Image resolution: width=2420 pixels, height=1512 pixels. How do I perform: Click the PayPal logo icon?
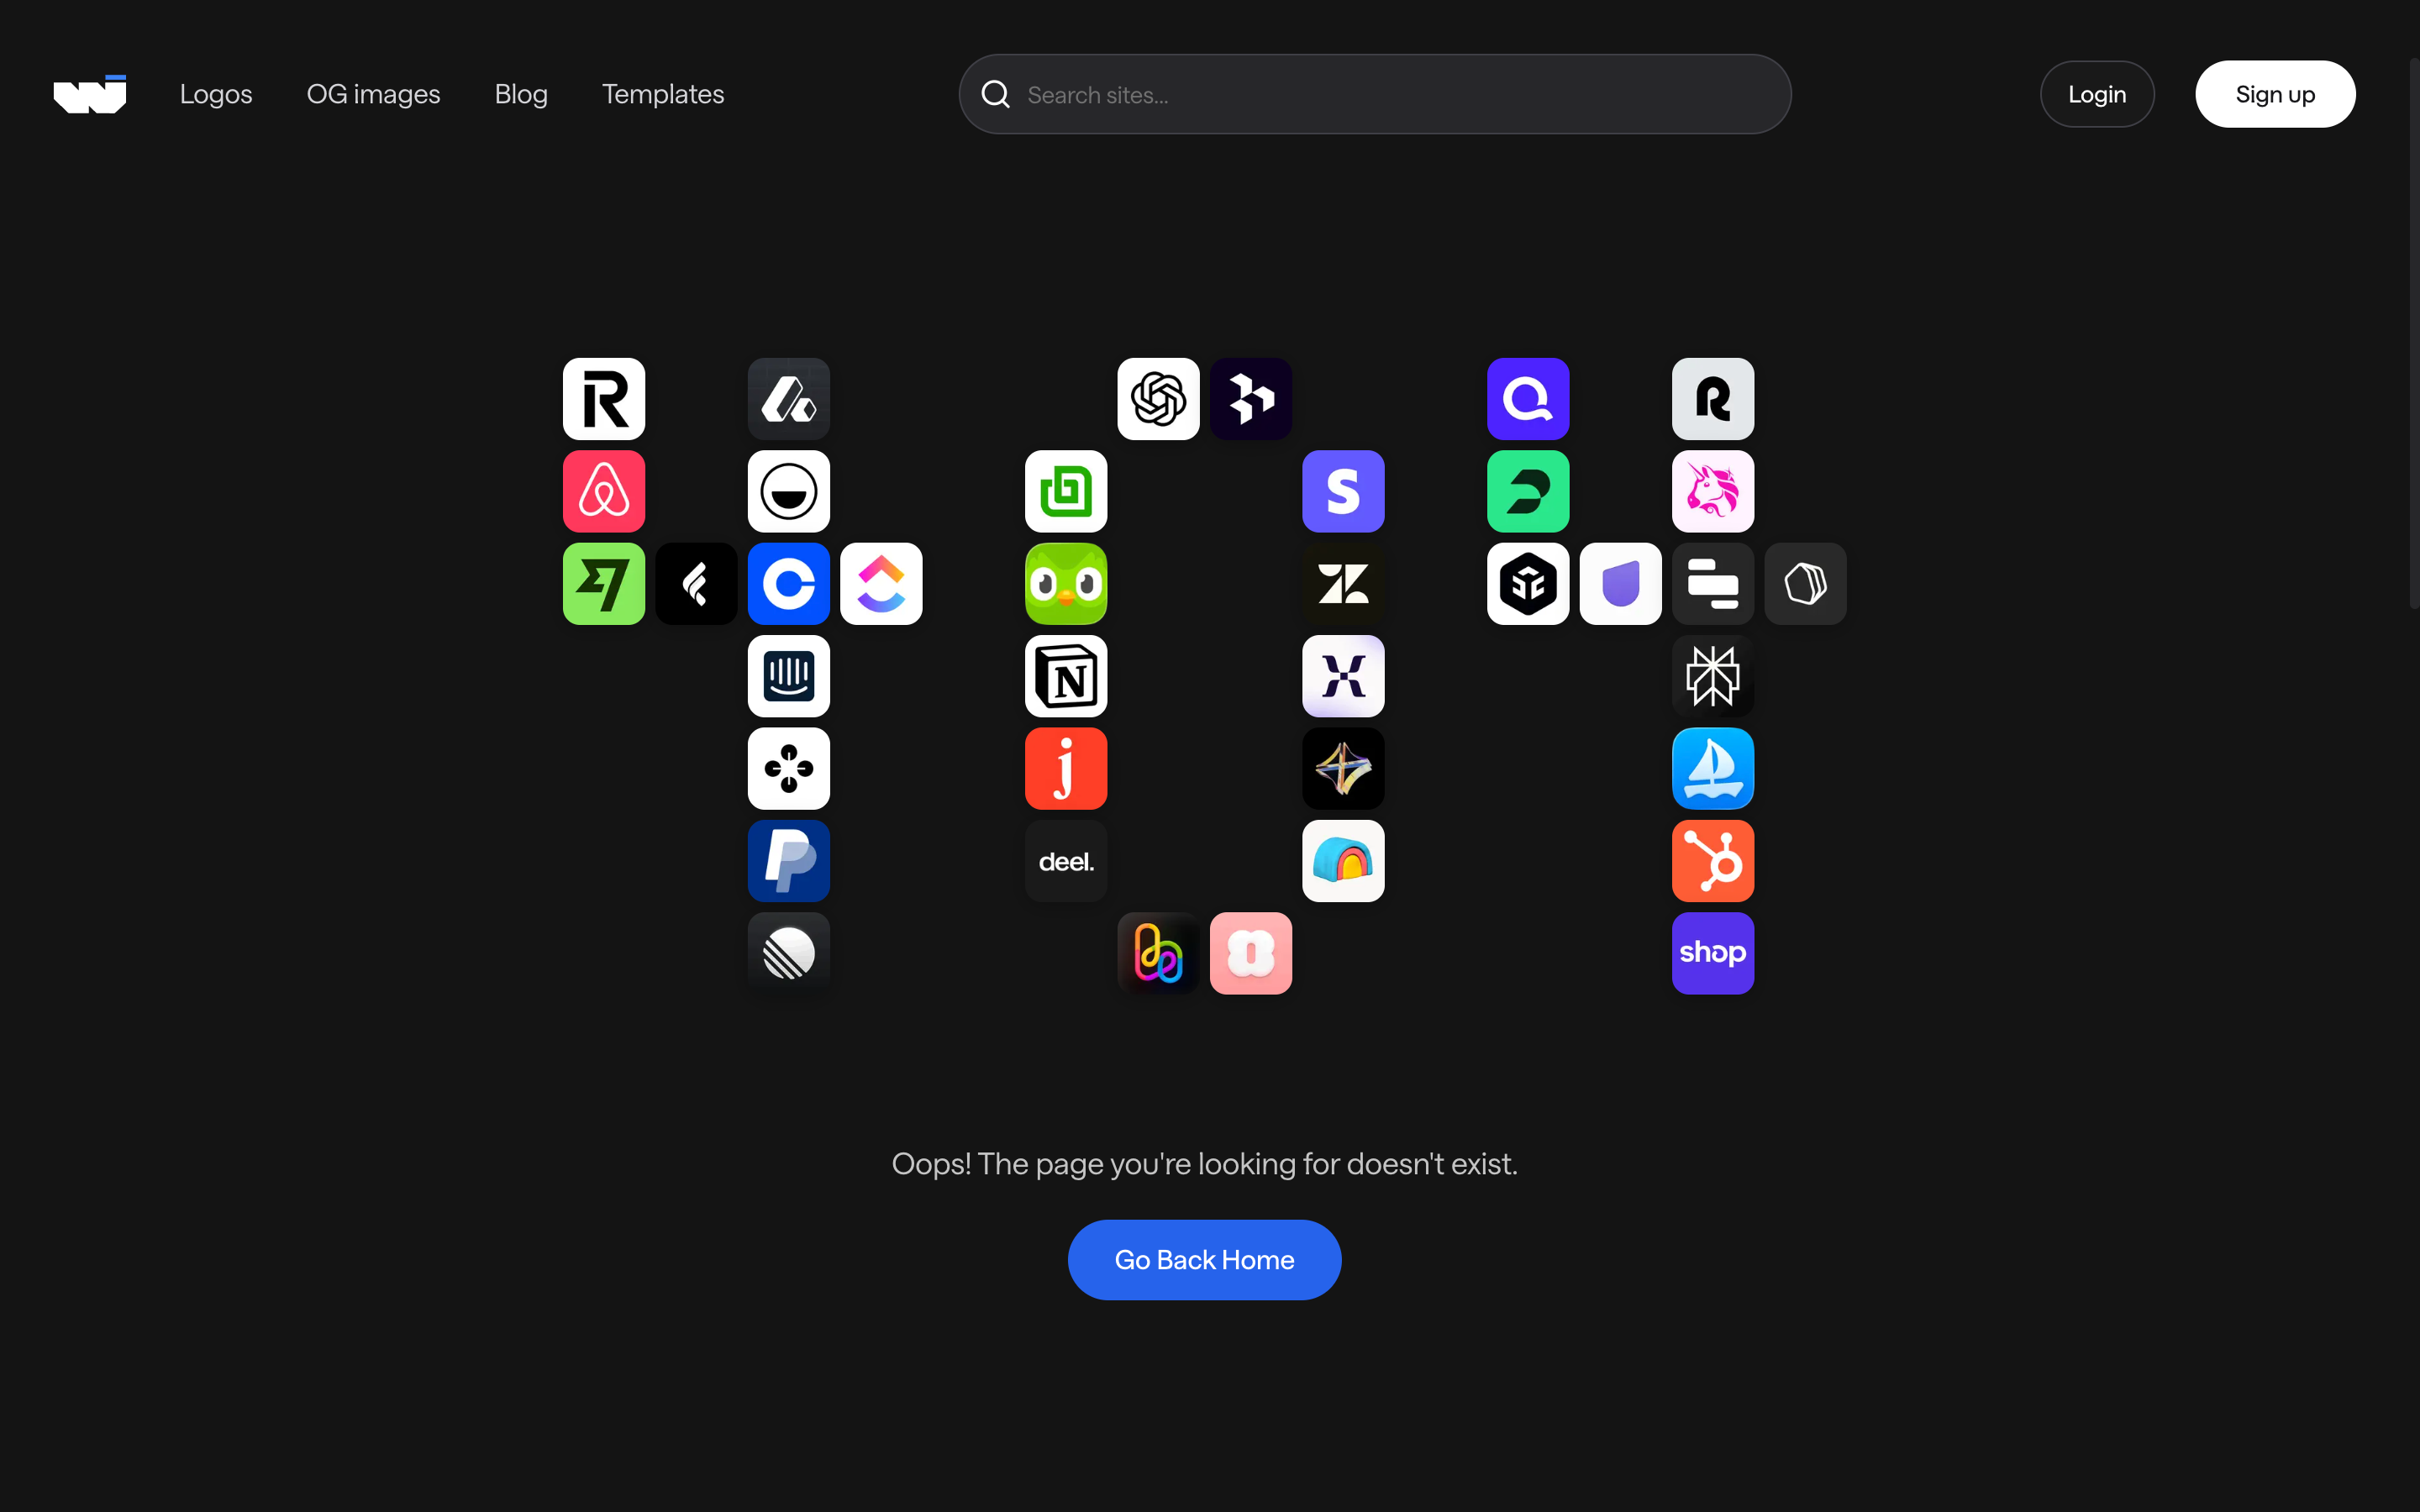click(x=788, y=861)
